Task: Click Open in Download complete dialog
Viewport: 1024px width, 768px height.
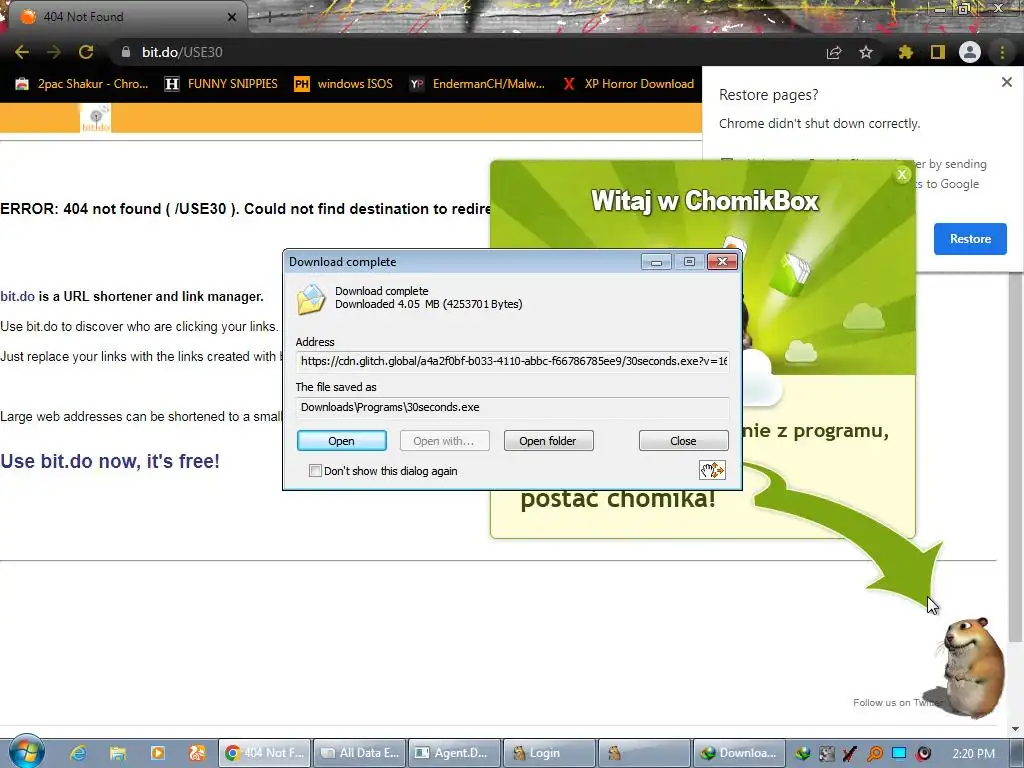Action: click(x=342, y=441)
